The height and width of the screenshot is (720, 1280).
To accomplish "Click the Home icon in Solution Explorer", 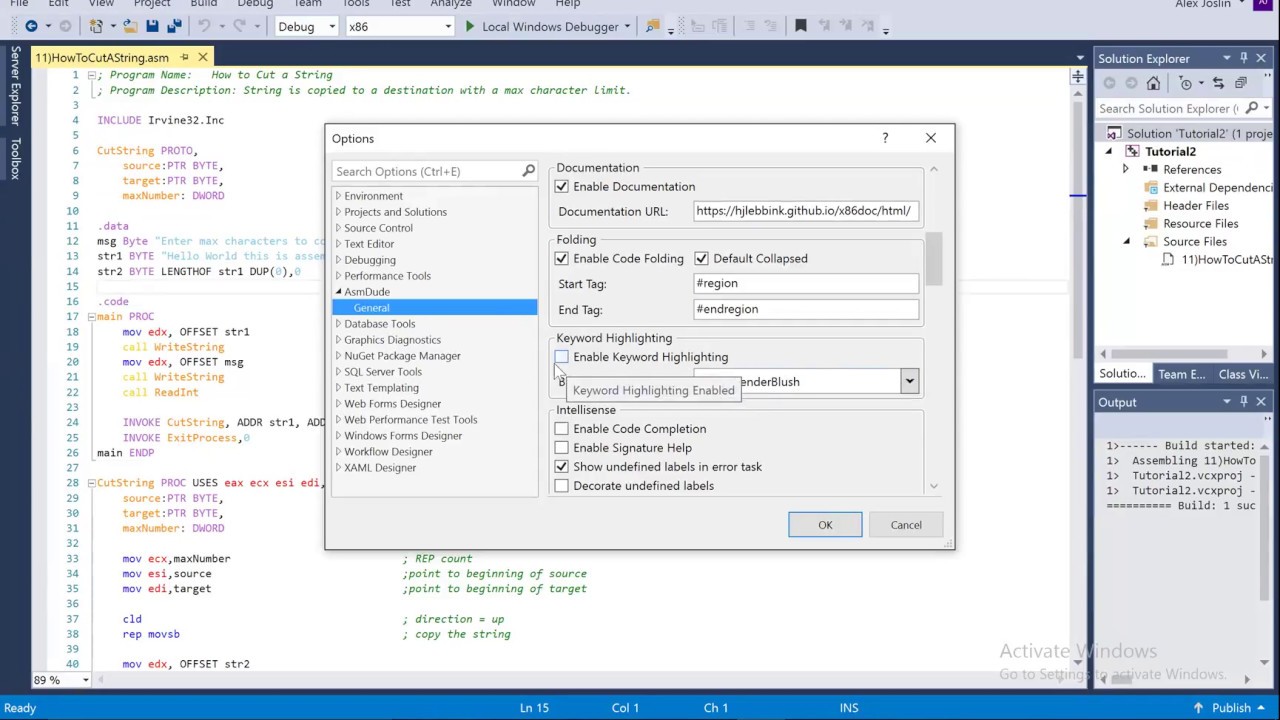I will click(1153, 83).
